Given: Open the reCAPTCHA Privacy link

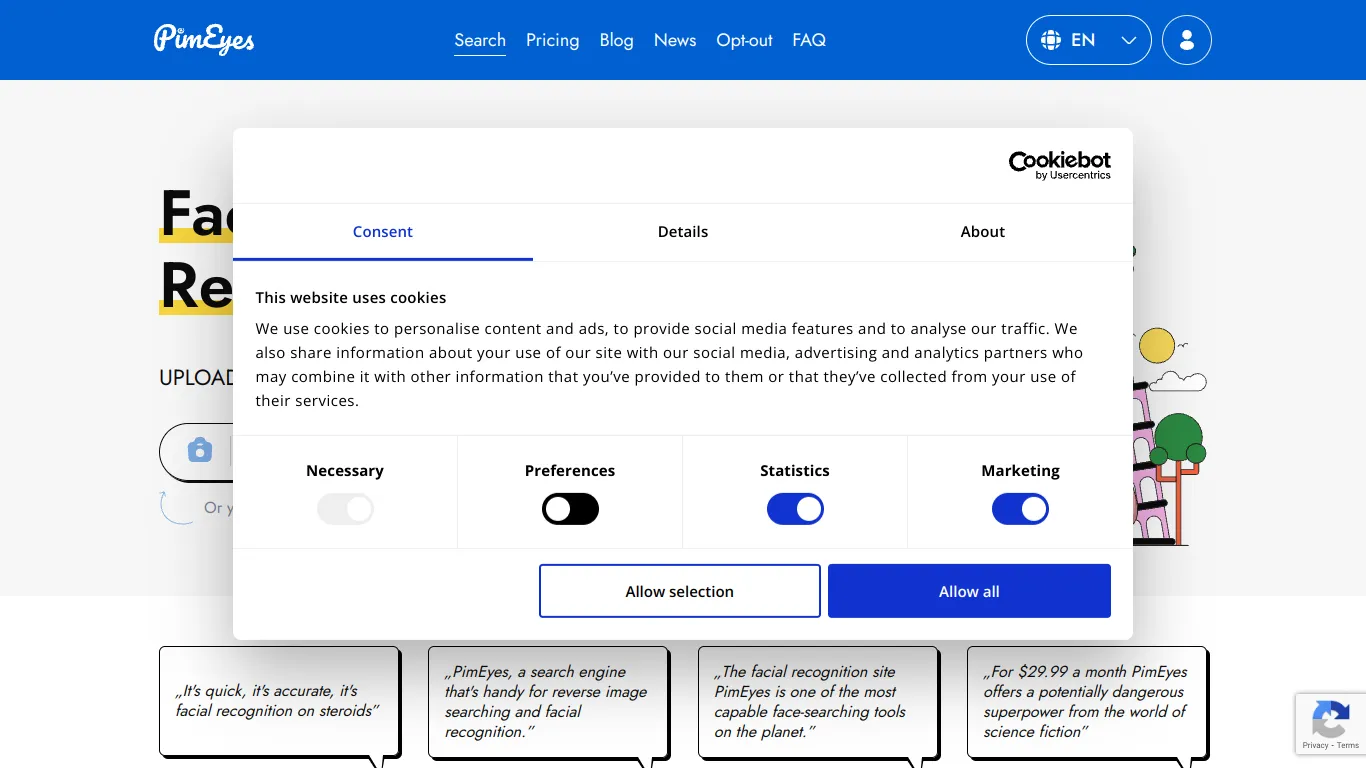Looking at the screenshot, I should pyautogui.click(x=1315, y=745).
